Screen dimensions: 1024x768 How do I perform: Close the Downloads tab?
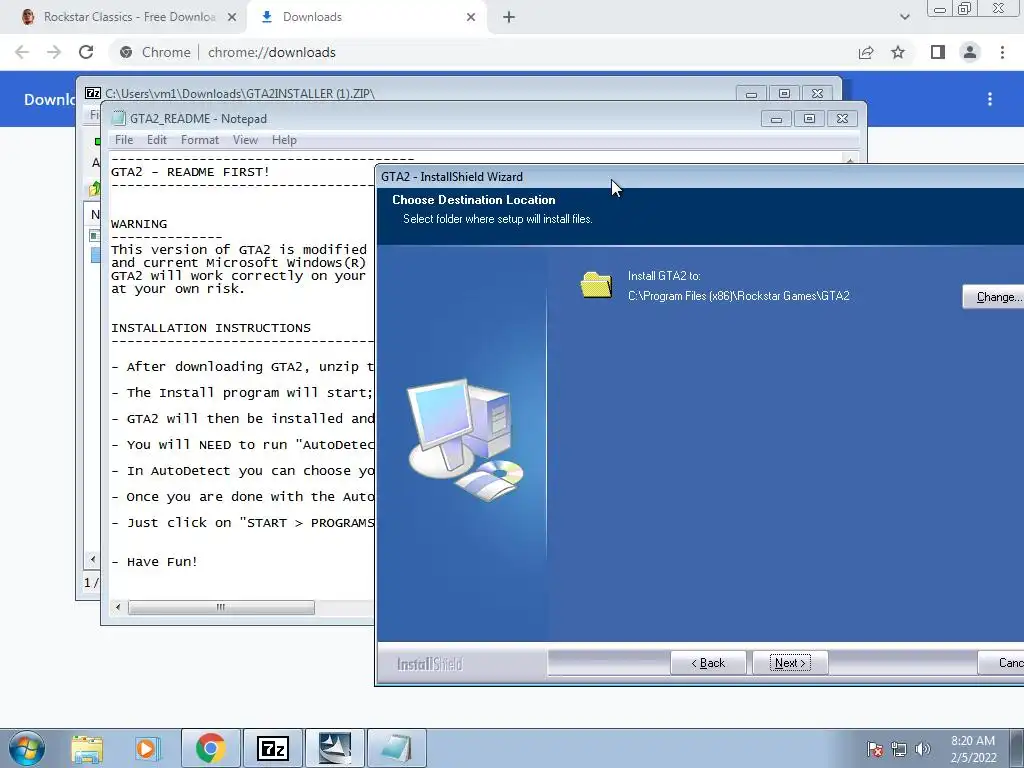[x=471, y=17]
